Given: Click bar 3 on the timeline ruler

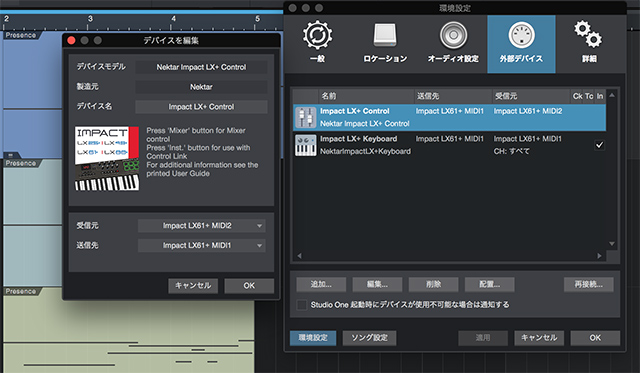Looking at the screenshot, I should [90, 19].
